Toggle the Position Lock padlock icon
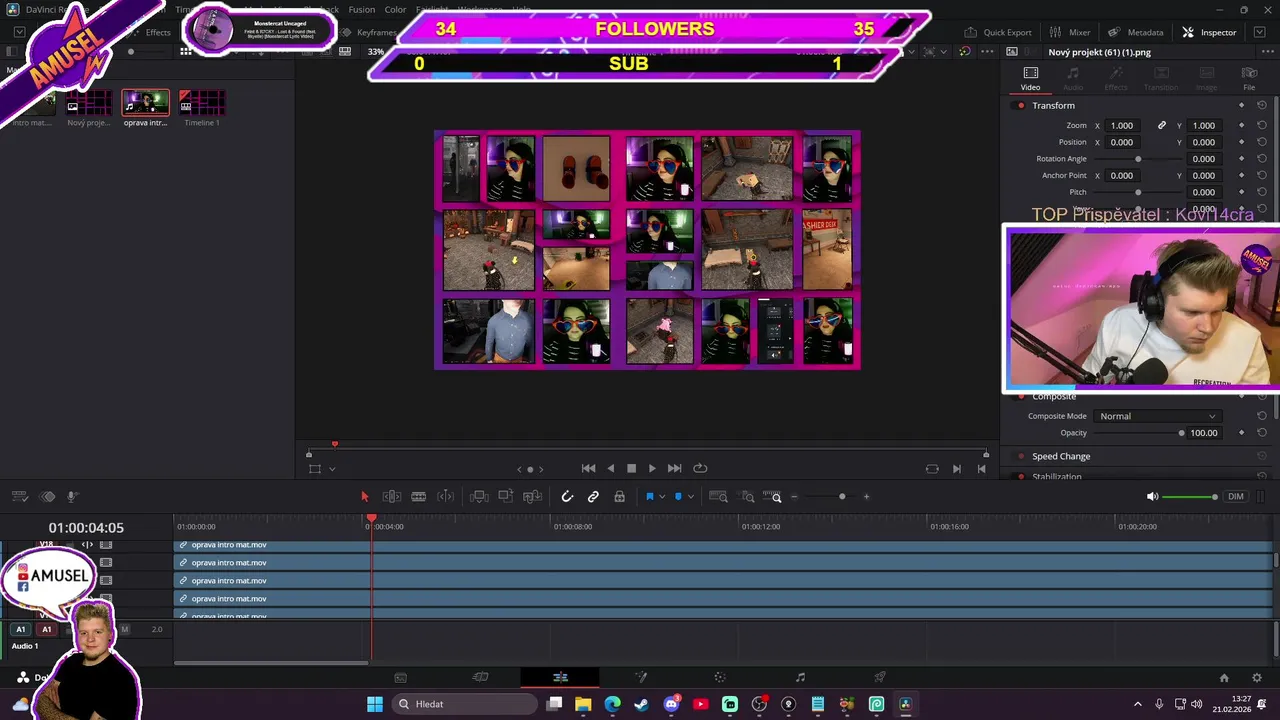Screen dimensions: 1280x720 [619, 496]
